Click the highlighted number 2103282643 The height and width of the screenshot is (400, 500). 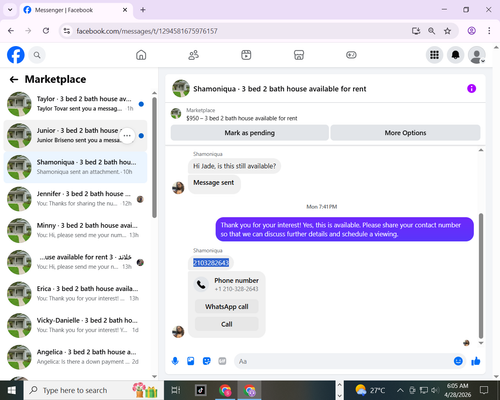tap(211, 263)
